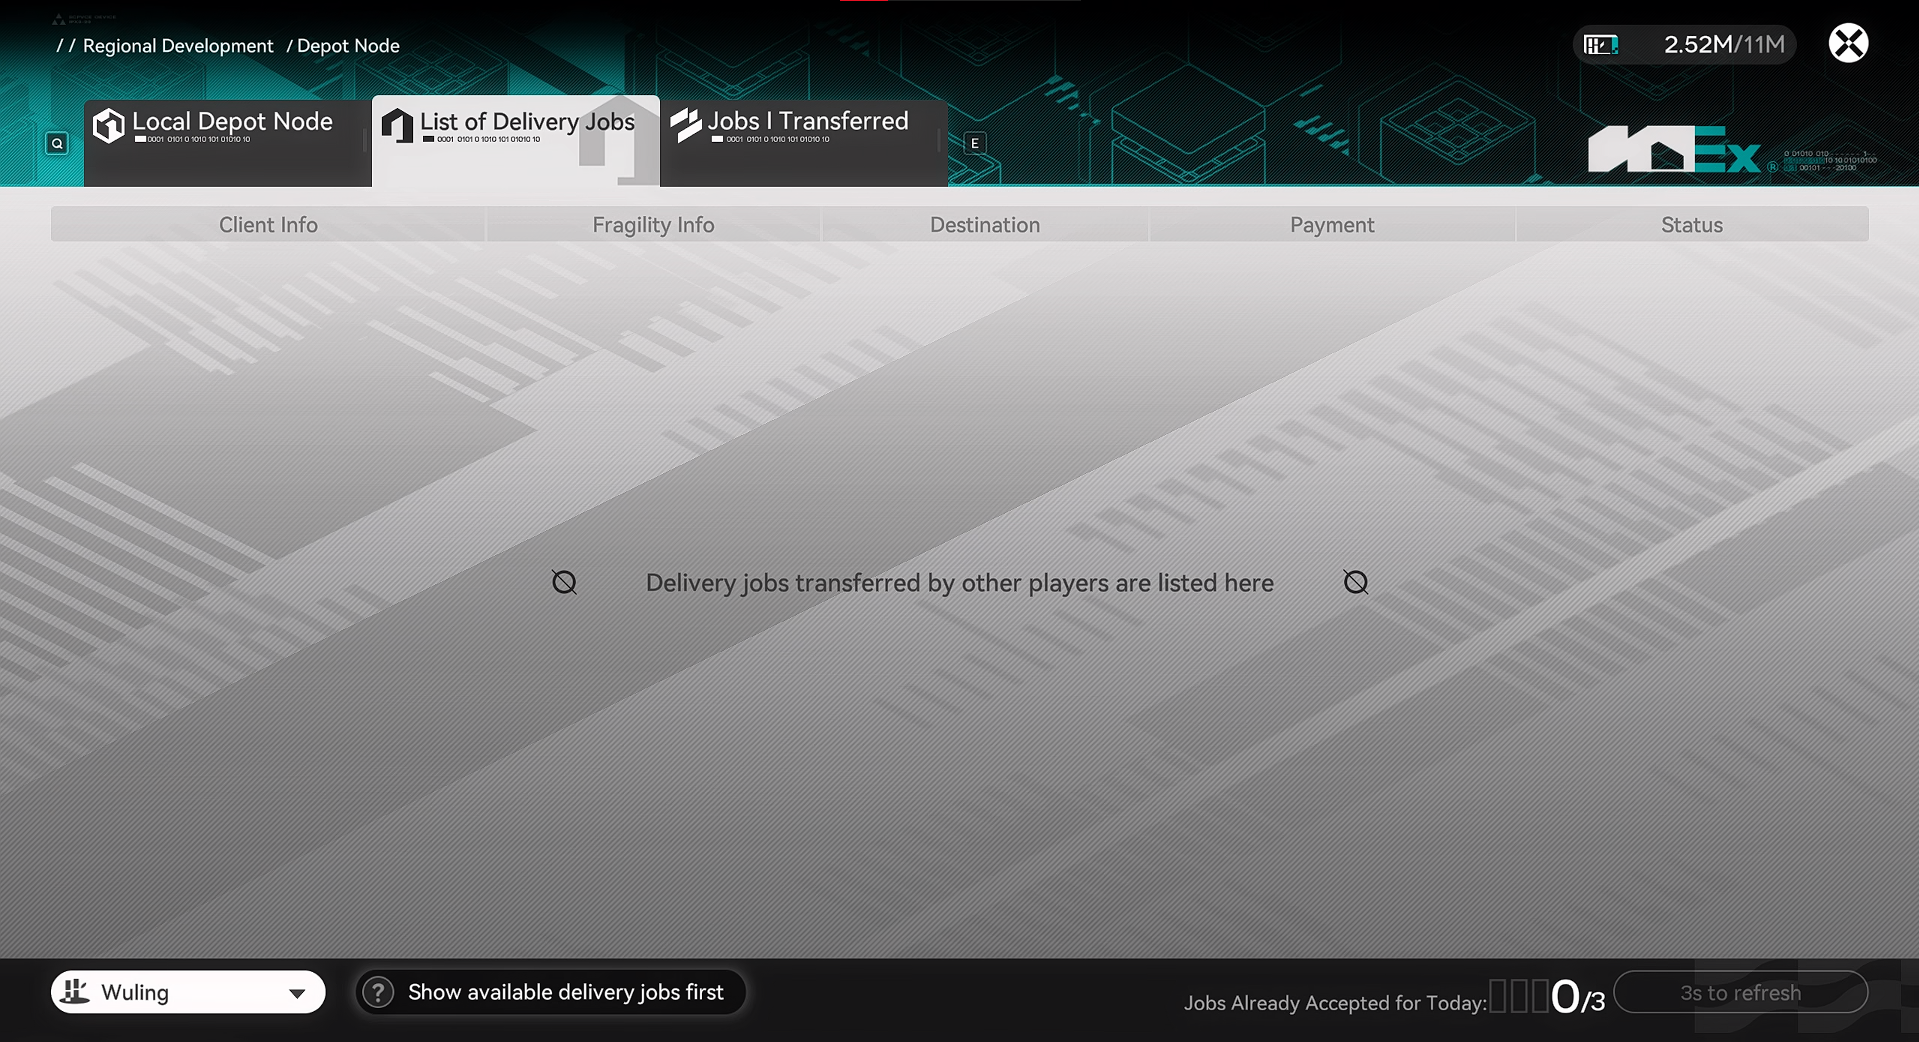Image resolution: width=1919 pixels, height=1042 pixels.
Task: Click the Jobs I Transferred tab icon
Action: [x=686, y=125]
